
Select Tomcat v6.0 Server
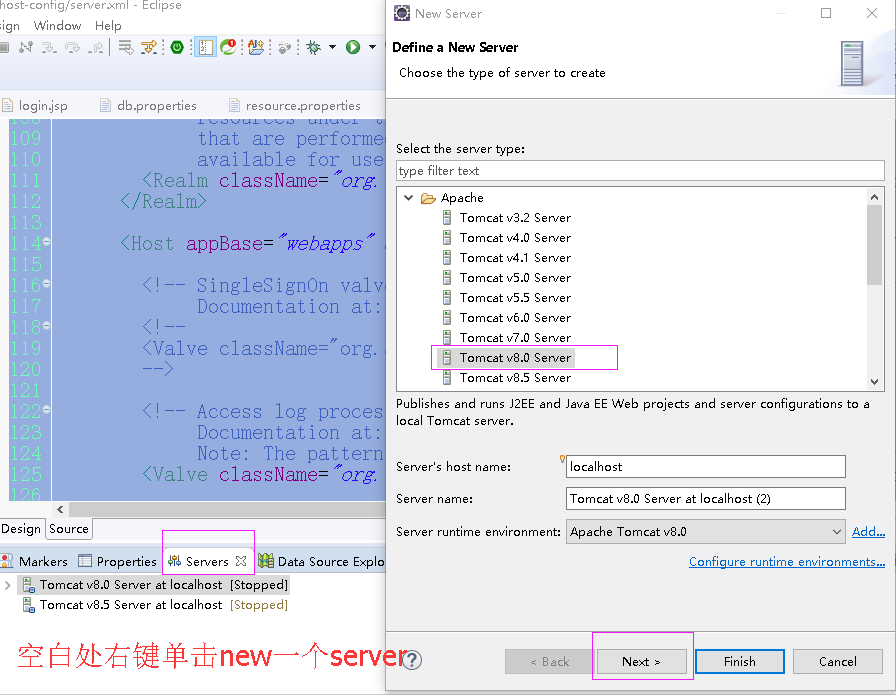click(x=515, y=318)
